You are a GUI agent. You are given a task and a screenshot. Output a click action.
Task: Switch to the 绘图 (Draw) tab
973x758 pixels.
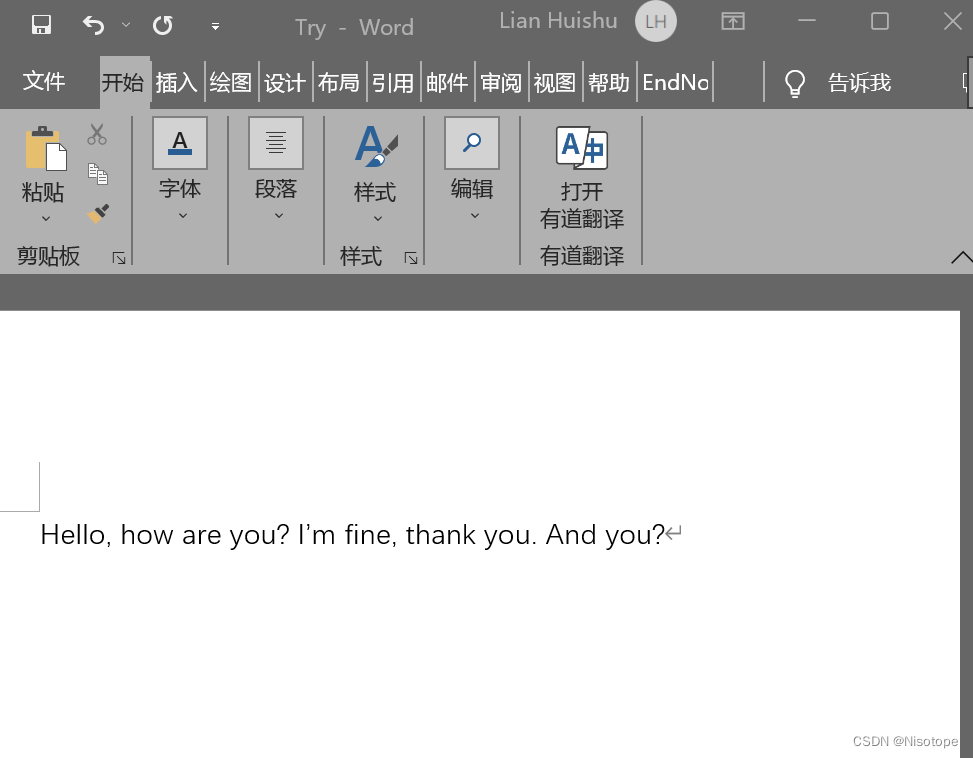(231, 82)
